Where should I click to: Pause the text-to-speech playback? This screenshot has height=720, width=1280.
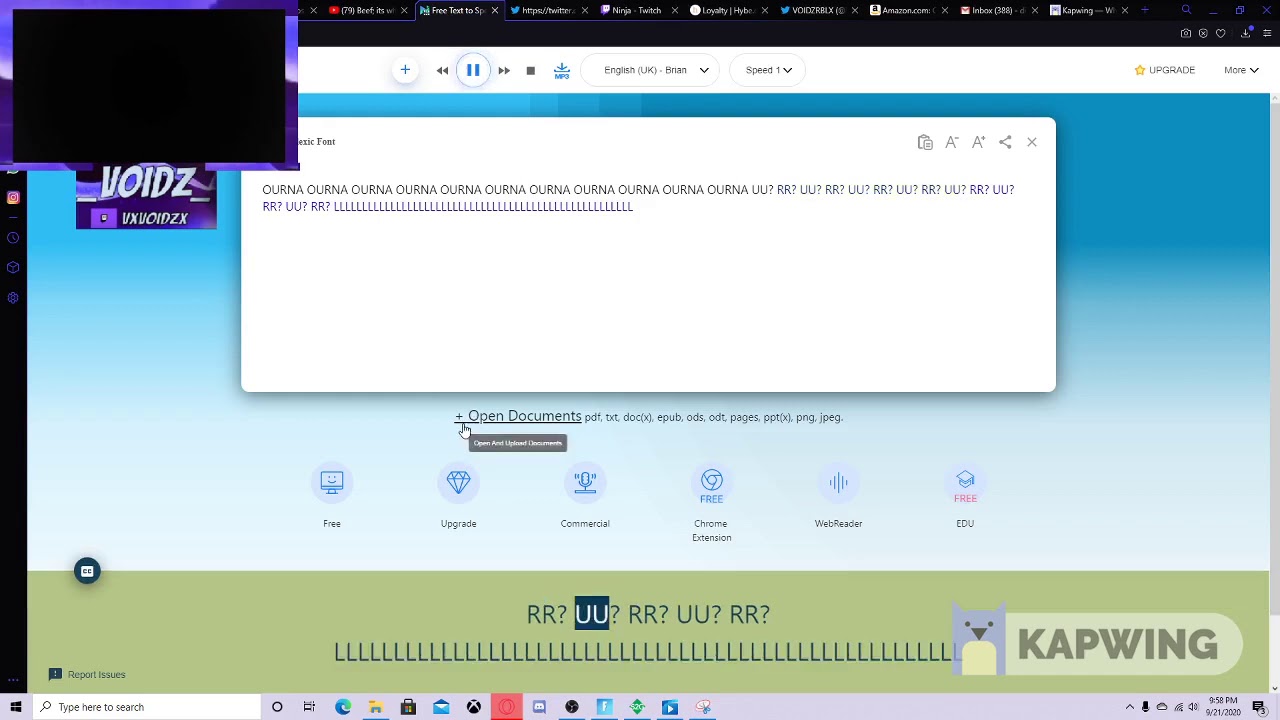point(473,70)
